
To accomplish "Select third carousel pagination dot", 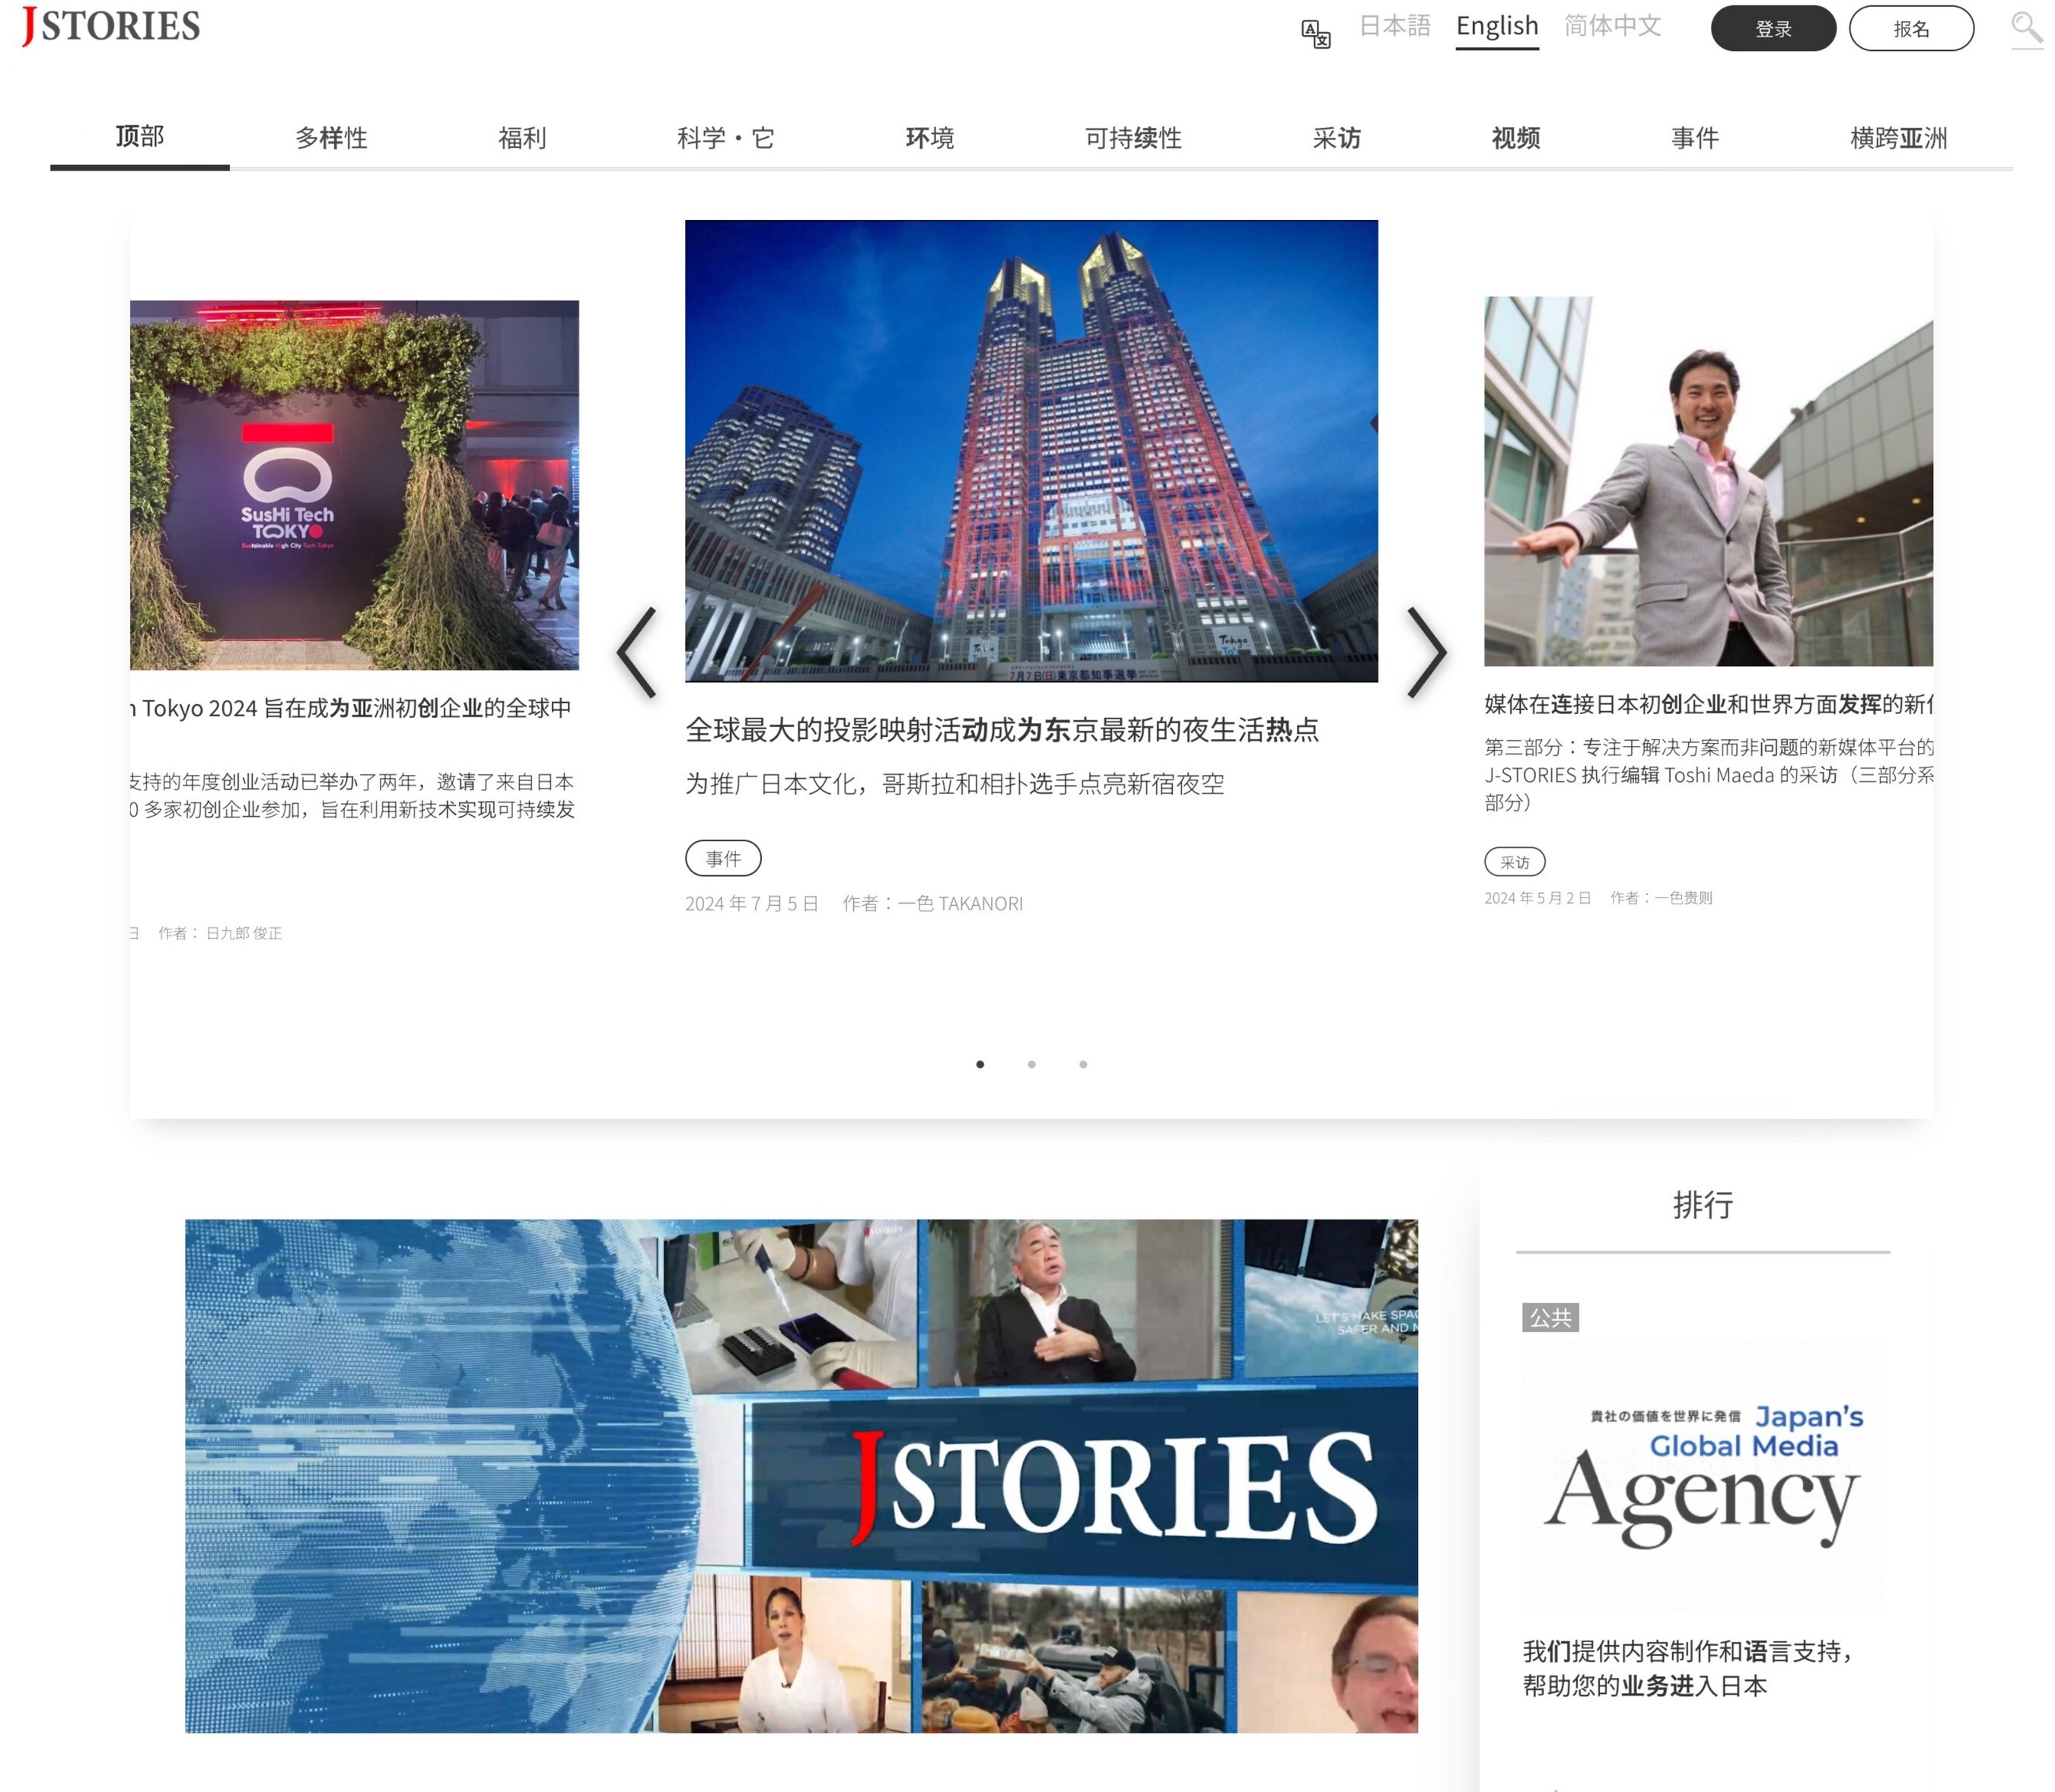I will 1083,1064.
